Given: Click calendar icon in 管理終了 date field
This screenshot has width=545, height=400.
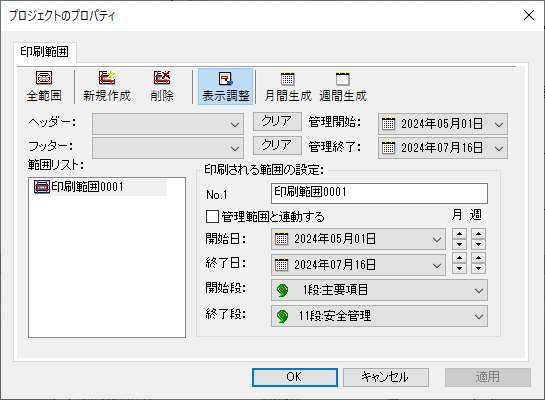Looking at the screenshot, I should point(388,148).
